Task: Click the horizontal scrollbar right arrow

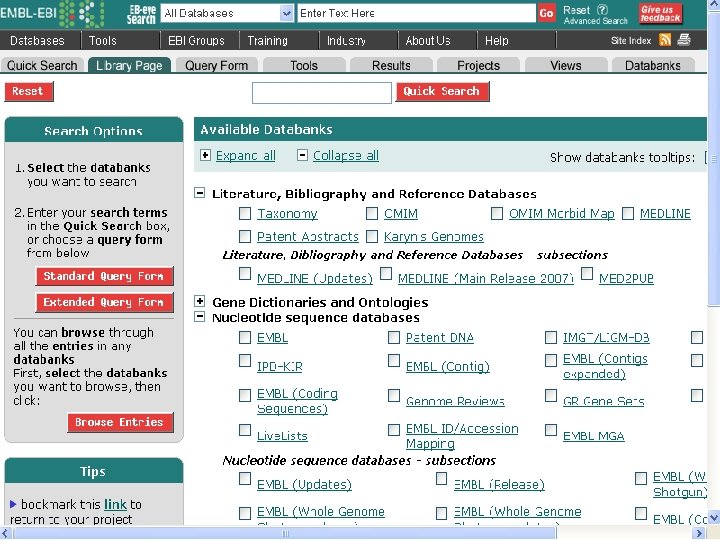Action: tap(700, 533)
